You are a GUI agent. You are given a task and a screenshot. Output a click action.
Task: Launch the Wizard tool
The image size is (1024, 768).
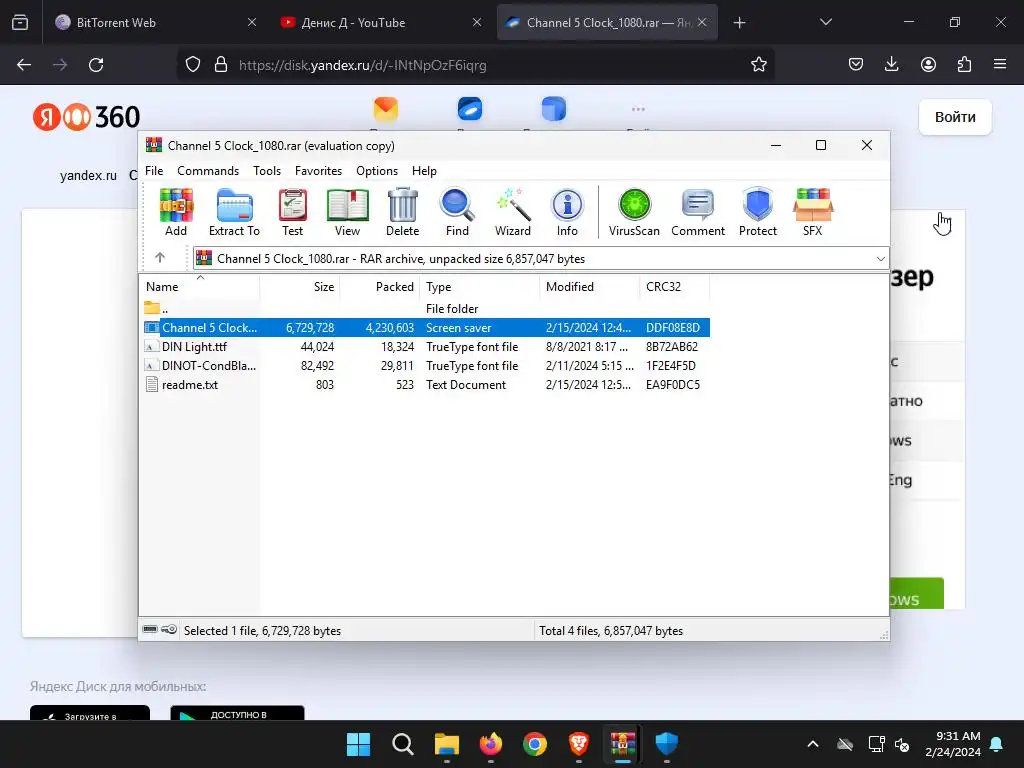513,212
